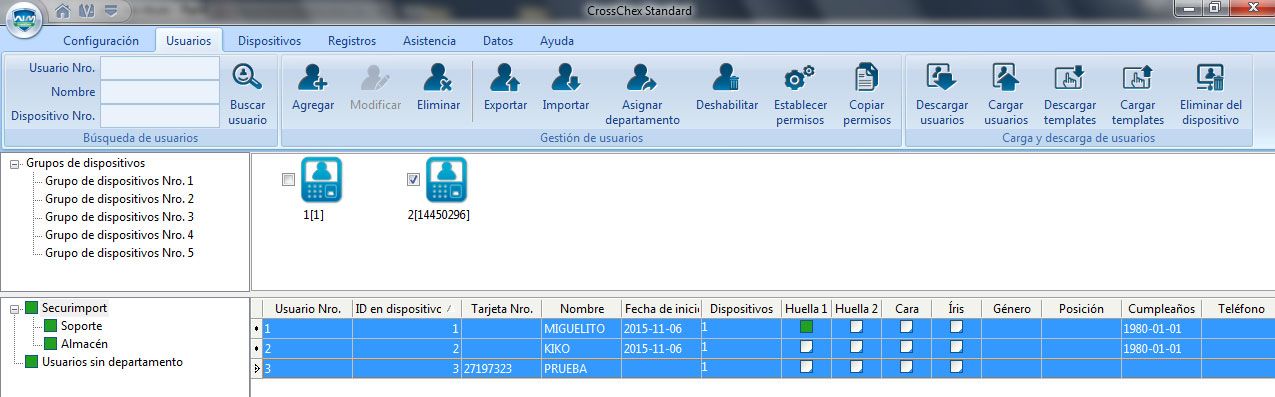The width and height of the screenshot is (1275, 397).
Task: Select device icon 1[1]
Action: (322, 179)
